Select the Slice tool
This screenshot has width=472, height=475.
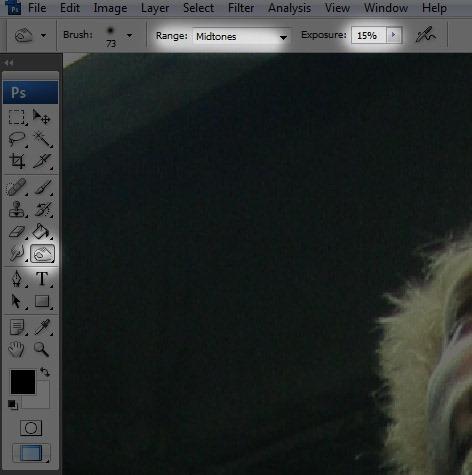pos(42,161)
